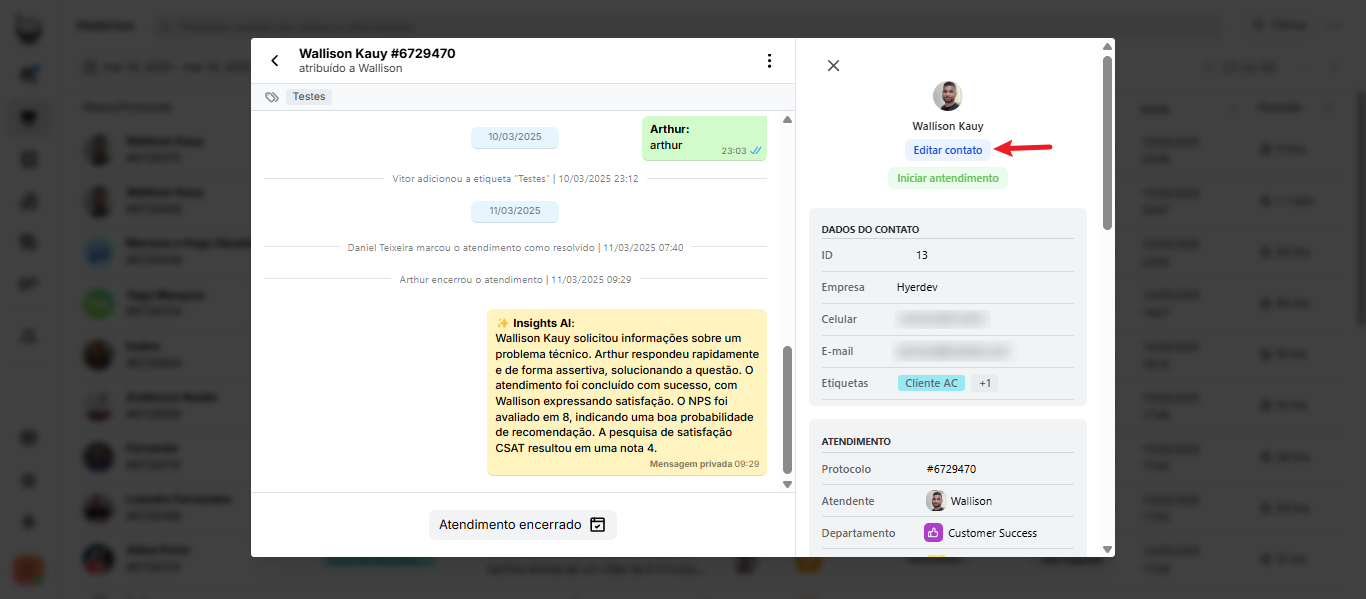Click the back arrow in chat header
This screenshot has width=1366, height=599.
[x=275, y=61]
